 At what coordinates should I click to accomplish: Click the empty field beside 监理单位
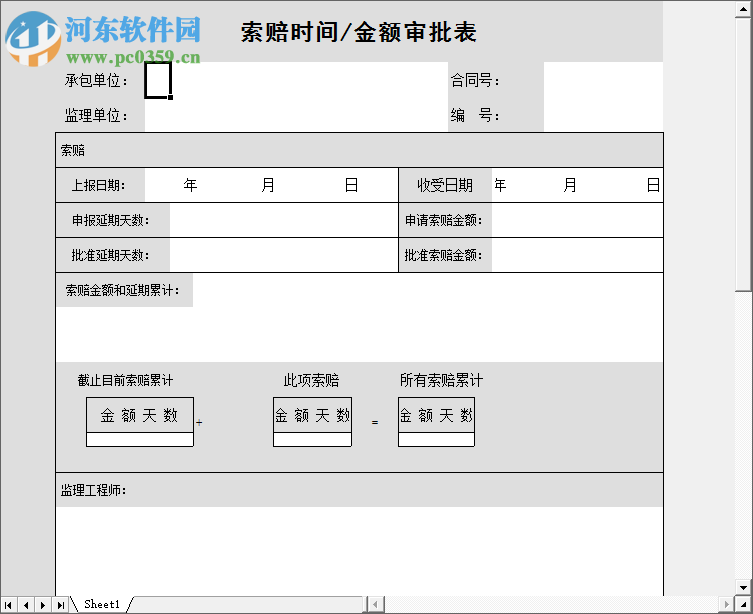point(296,115)
